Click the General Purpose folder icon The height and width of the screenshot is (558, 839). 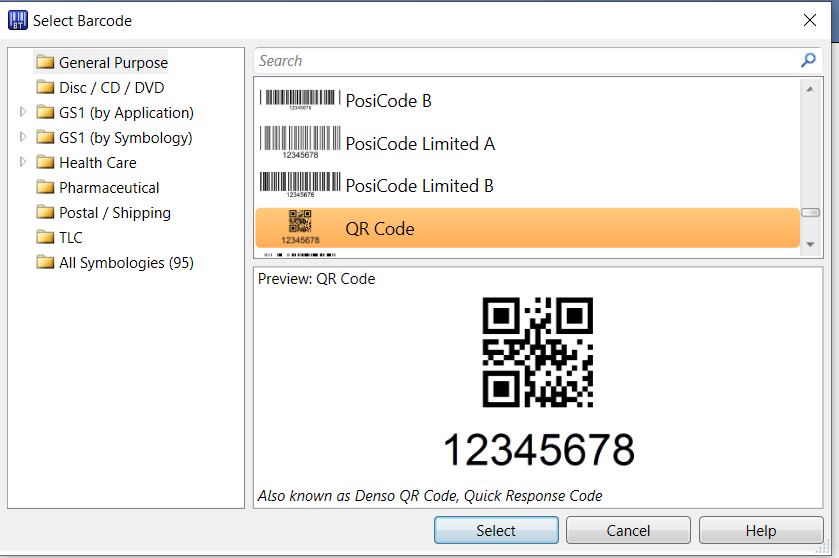45,63
